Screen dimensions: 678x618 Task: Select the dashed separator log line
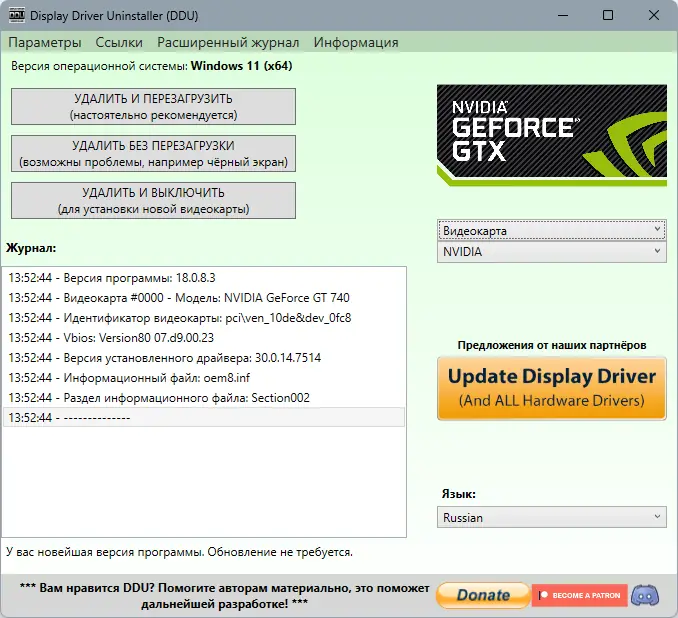pyautogui.click(x=204, y=417)
